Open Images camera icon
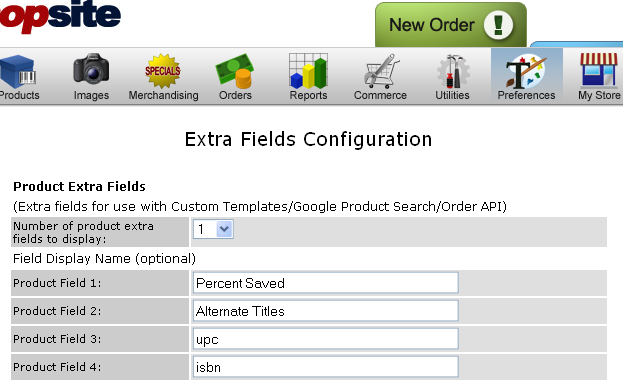Viewport: 623px width, 380px height. pos(91,69)
